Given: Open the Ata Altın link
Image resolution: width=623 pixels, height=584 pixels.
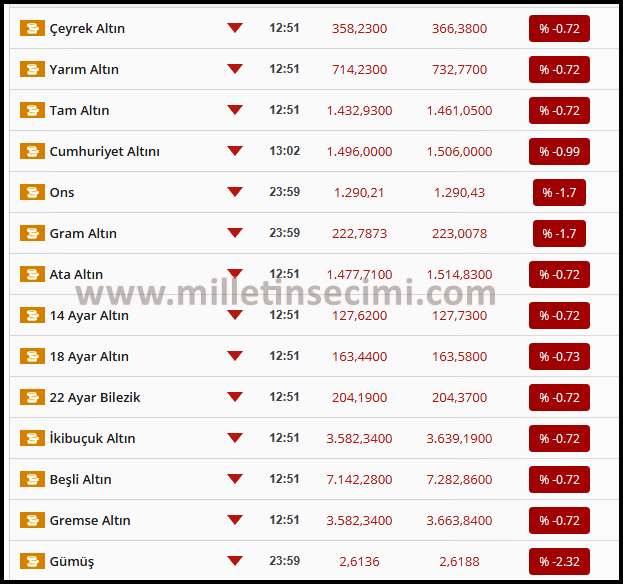Looking at the screenshot, I should pyautogui.click(x=76, y=274).
